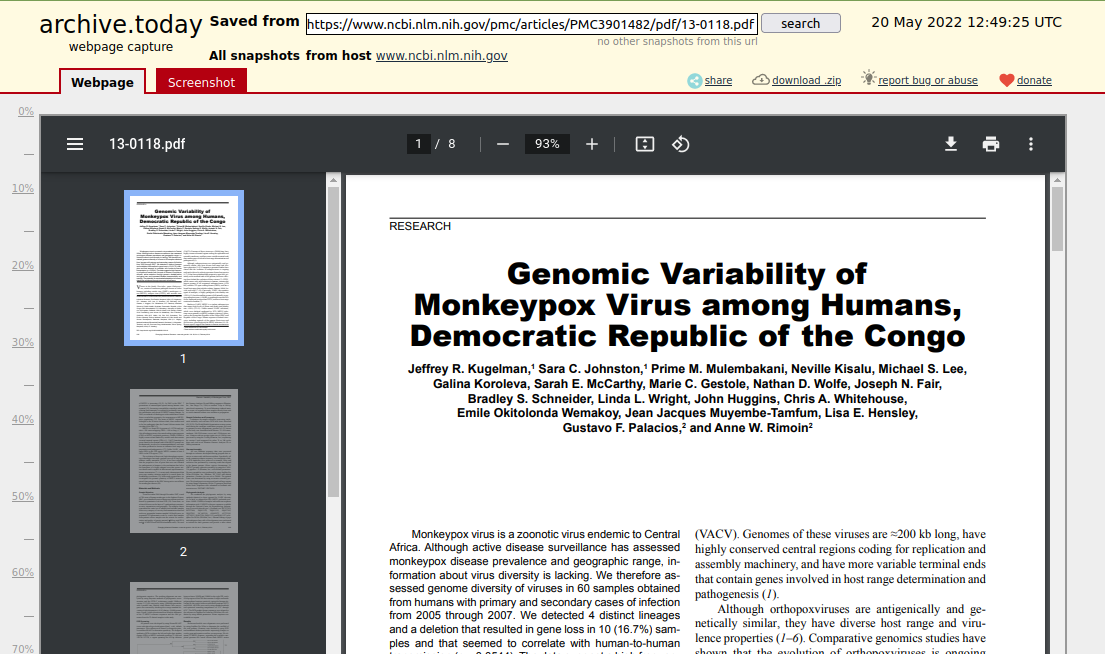The image size is (1105, 654).
Task: Rotate the document counterclockwise
Action: (681, 144)
